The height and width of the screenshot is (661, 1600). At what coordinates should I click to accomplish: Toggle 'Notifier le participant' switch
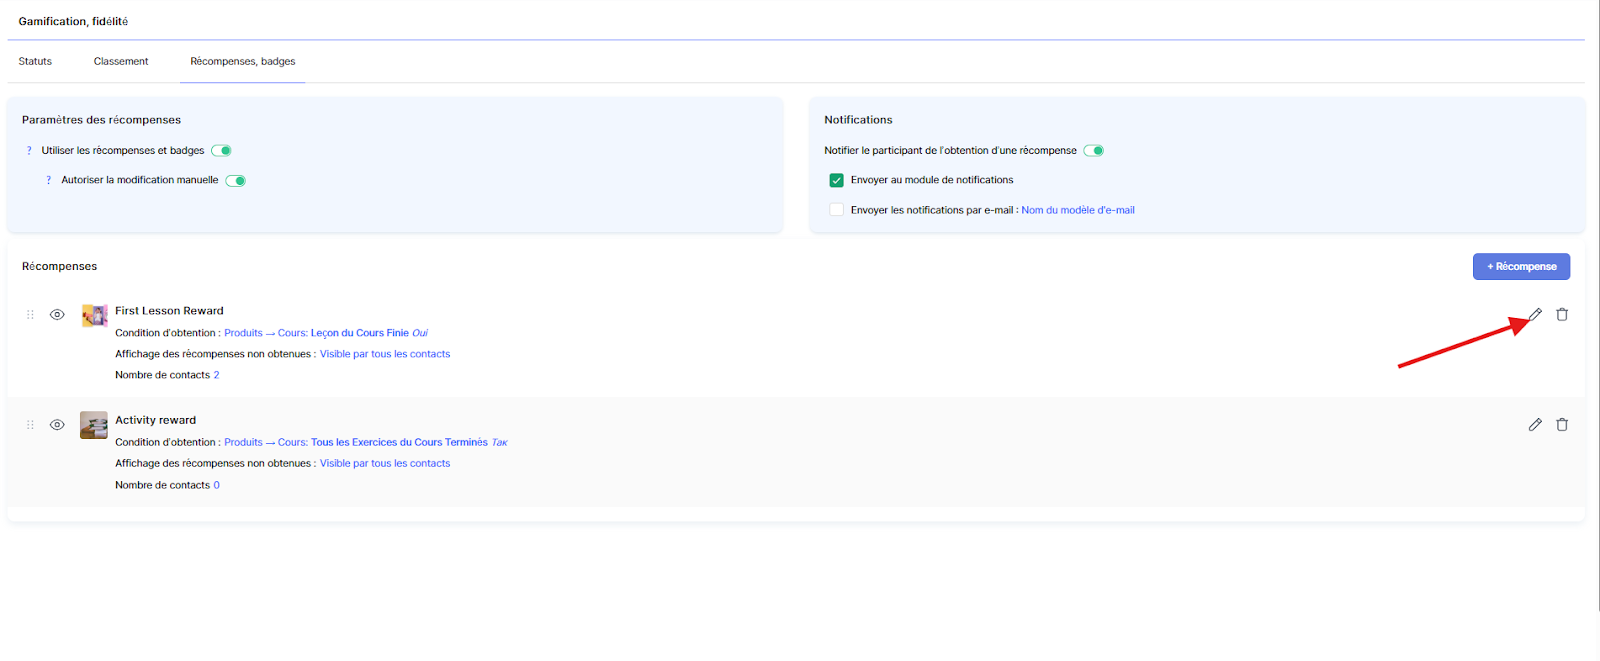pos(1094,151)
